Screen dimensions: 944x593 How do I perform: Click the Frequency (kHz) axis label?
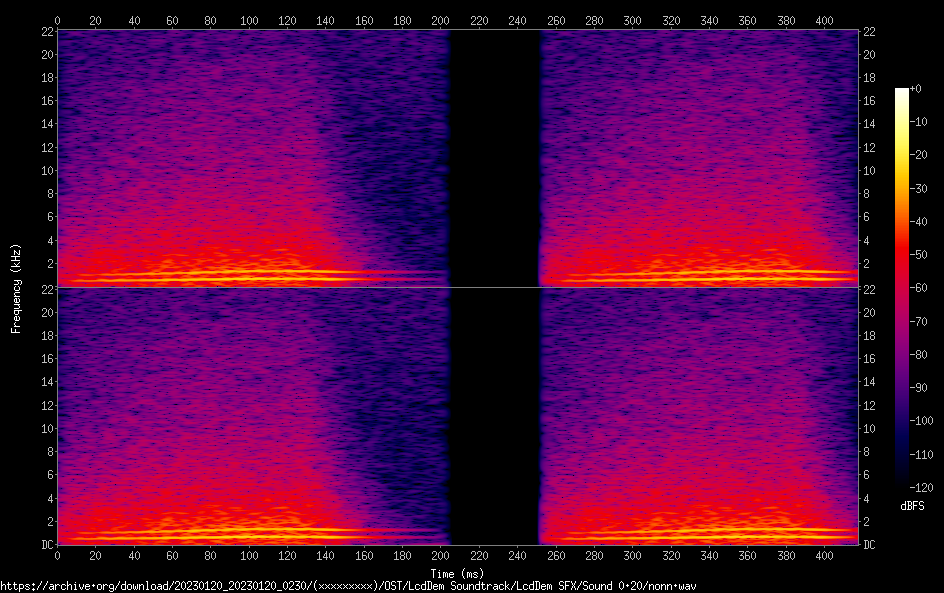(15, 287)
